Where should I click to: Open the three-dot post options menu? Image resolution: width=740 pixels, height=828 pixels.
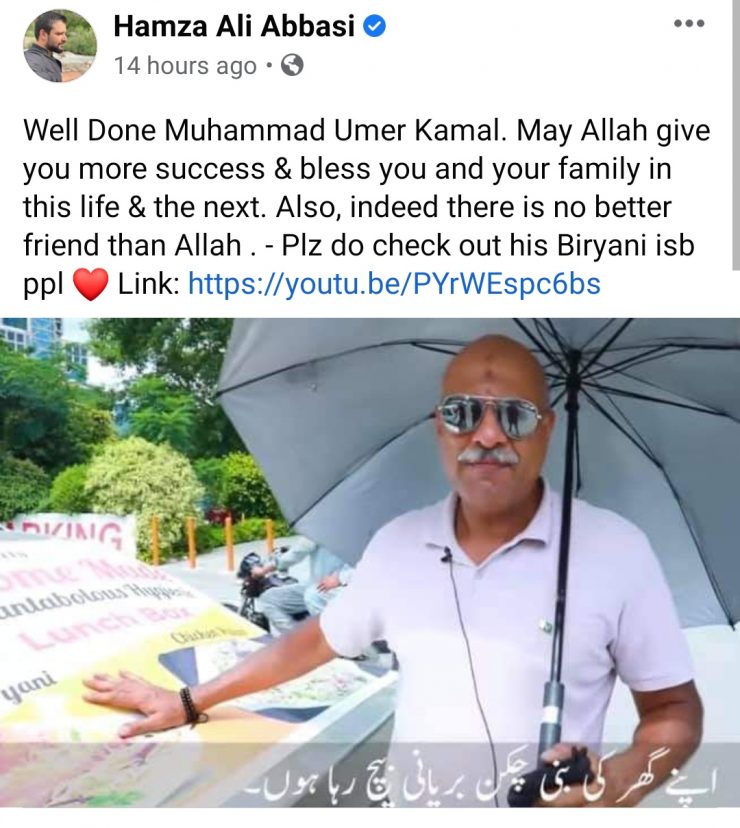click(689, 23)
